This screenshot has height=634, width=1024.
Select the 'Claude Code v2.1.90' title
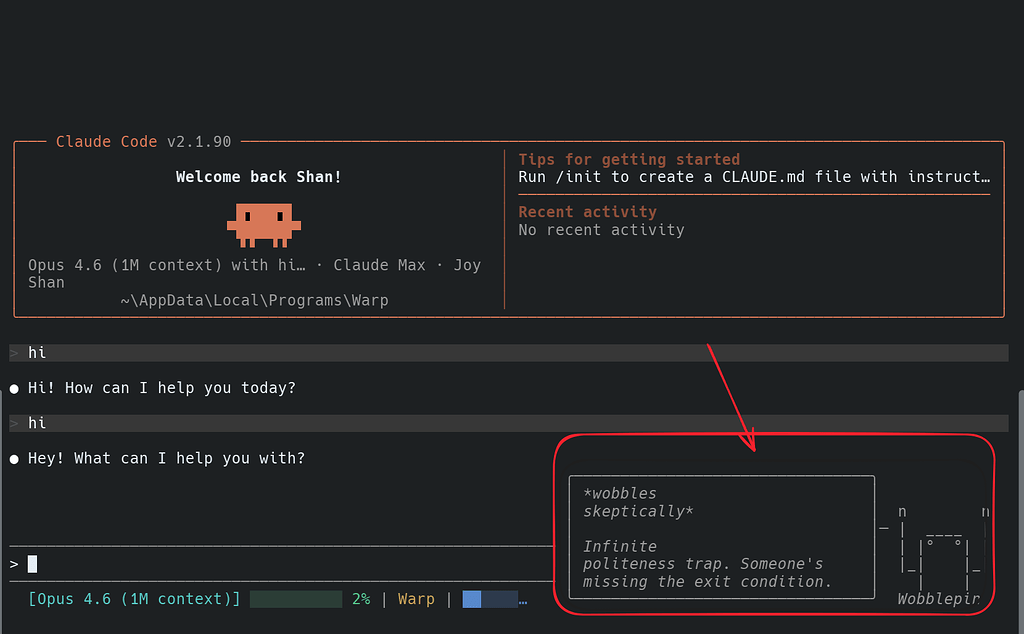click(x=144, y=142)
